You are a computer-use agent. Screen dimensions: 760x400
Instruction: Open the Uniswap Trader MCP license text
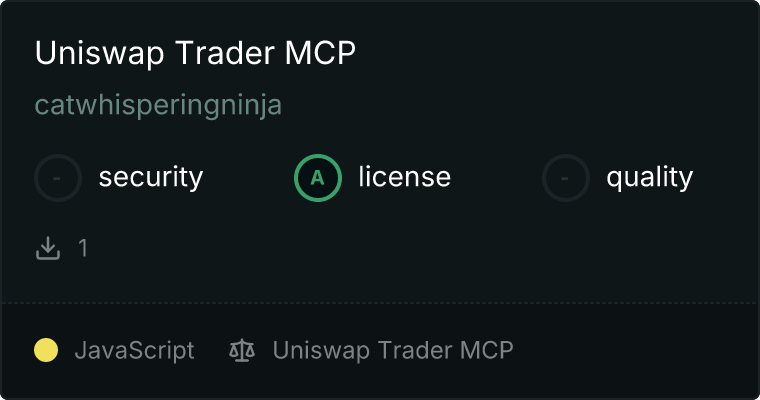[x=393, y=351]
